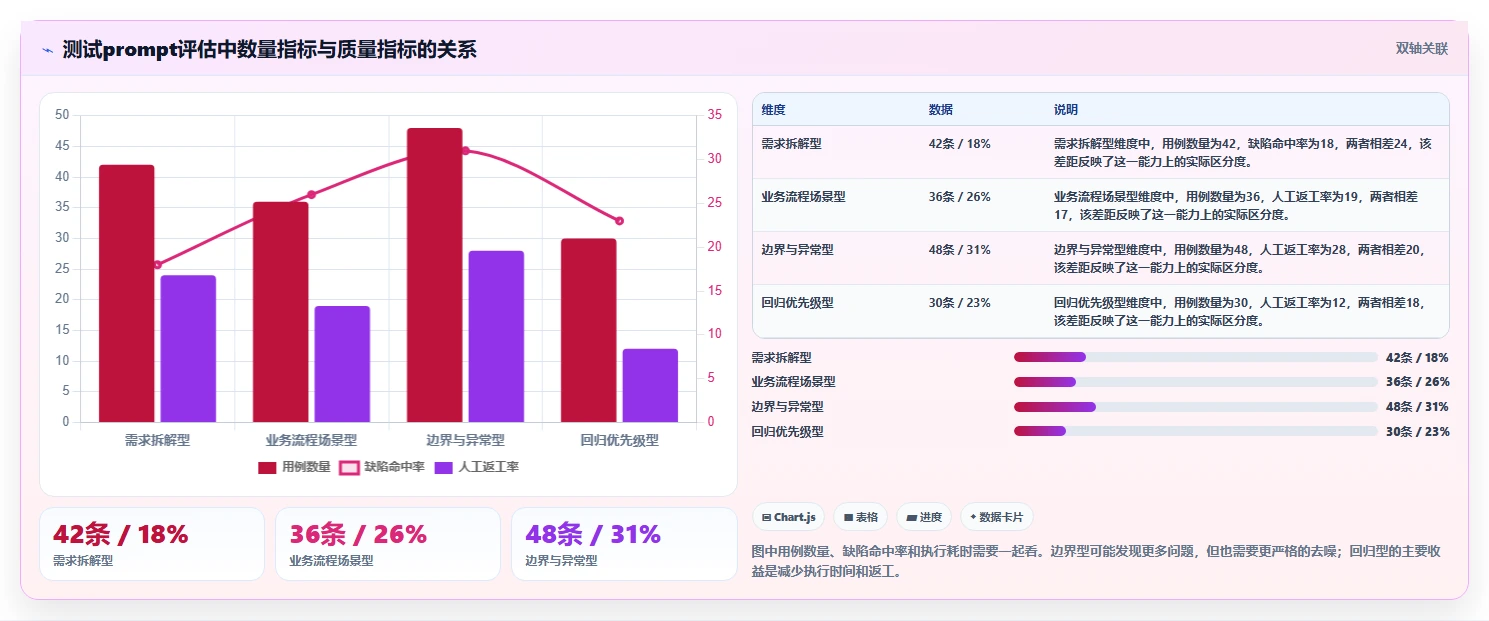The height and width of the screenshot is (621, 1489).
Task: Click the 回归优先级型 description cell
Action: click(1245, 312)
